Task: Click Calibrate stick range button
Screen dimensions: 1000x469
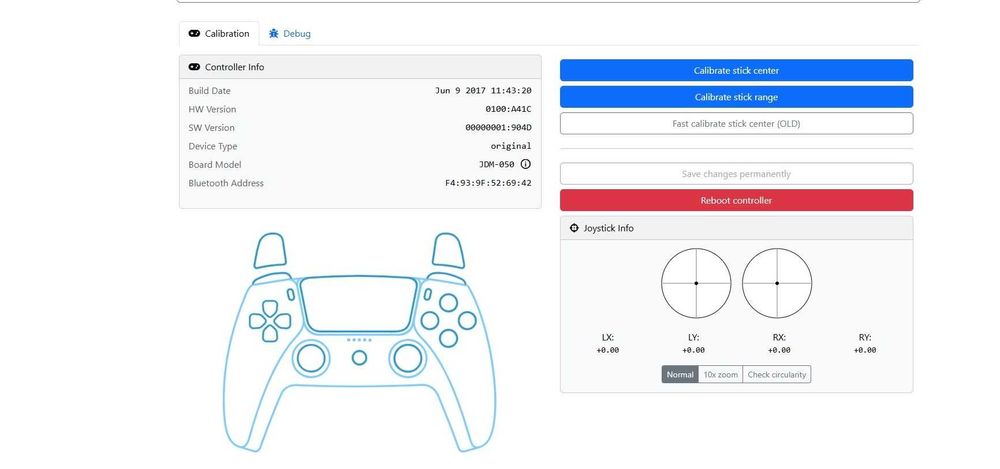Action: pos(737,97)
